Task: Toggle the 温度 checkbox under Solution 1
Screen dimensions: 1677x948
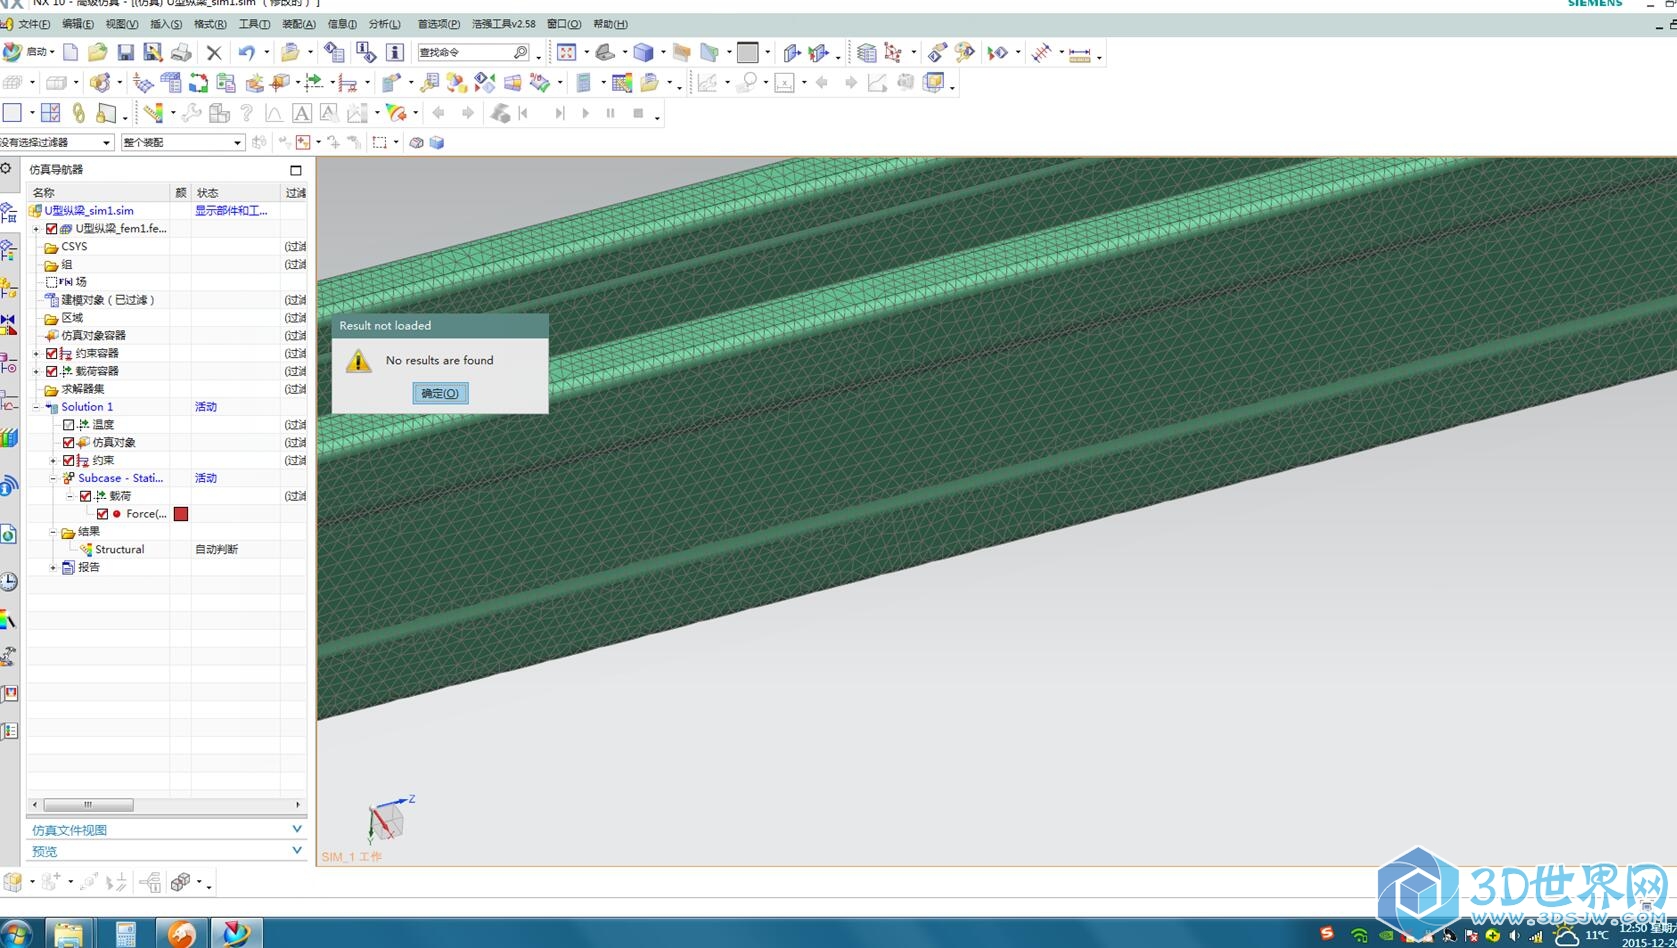Action: [x=69, y=425]
